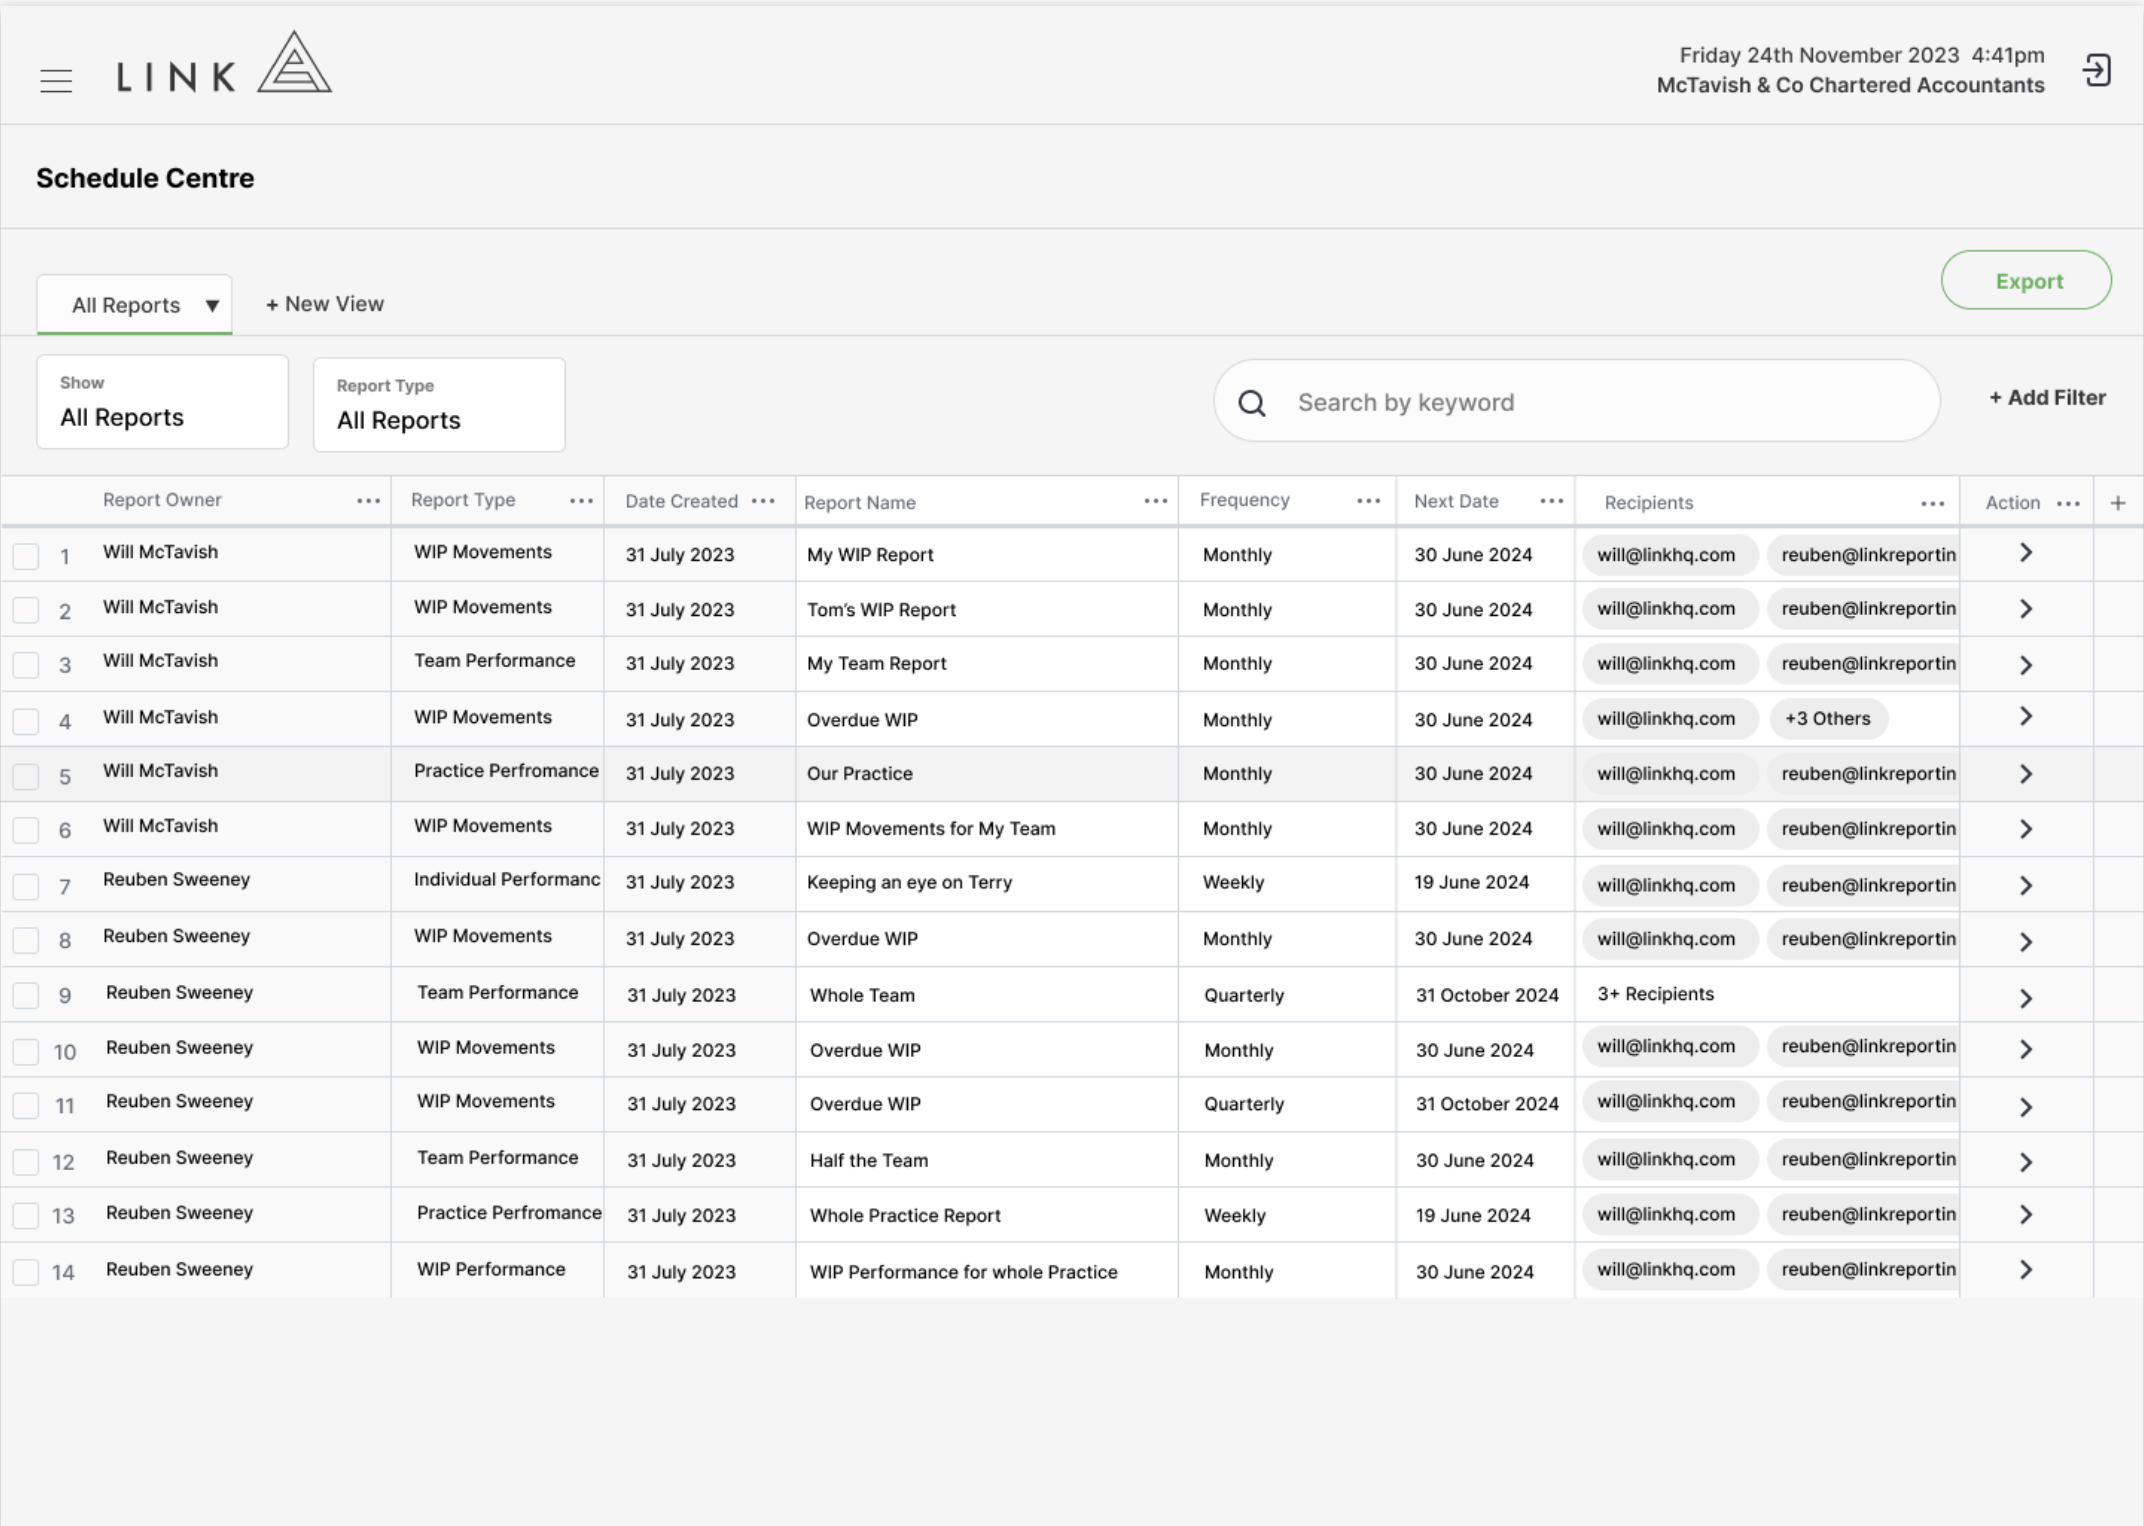Click the Date Created column header
Screen dimensions: 2144x1526
click(x=682, y=501)
